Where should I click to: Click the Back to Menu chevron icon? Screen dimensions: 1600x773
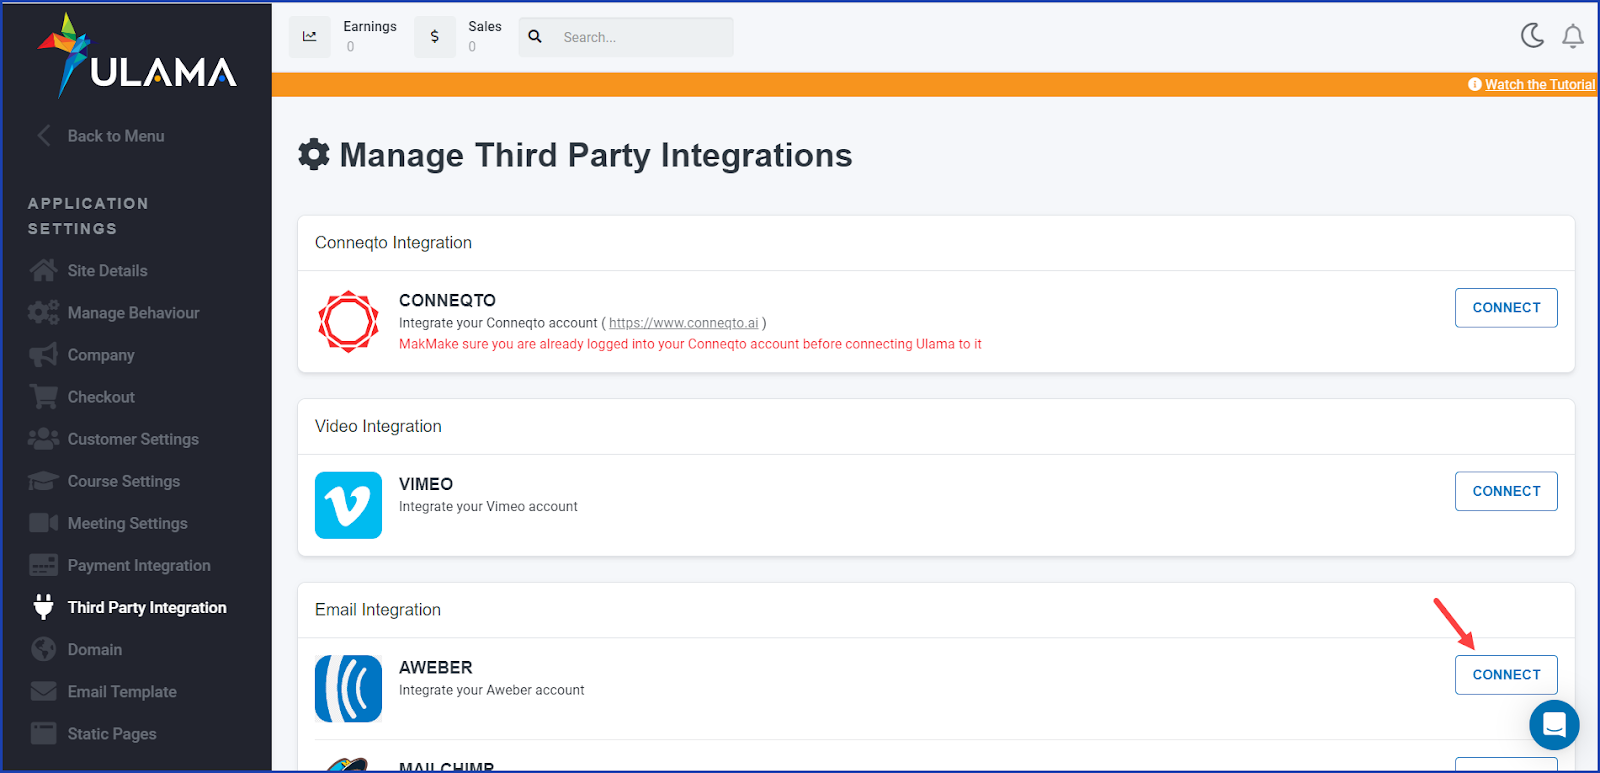[x=44, y=136]
